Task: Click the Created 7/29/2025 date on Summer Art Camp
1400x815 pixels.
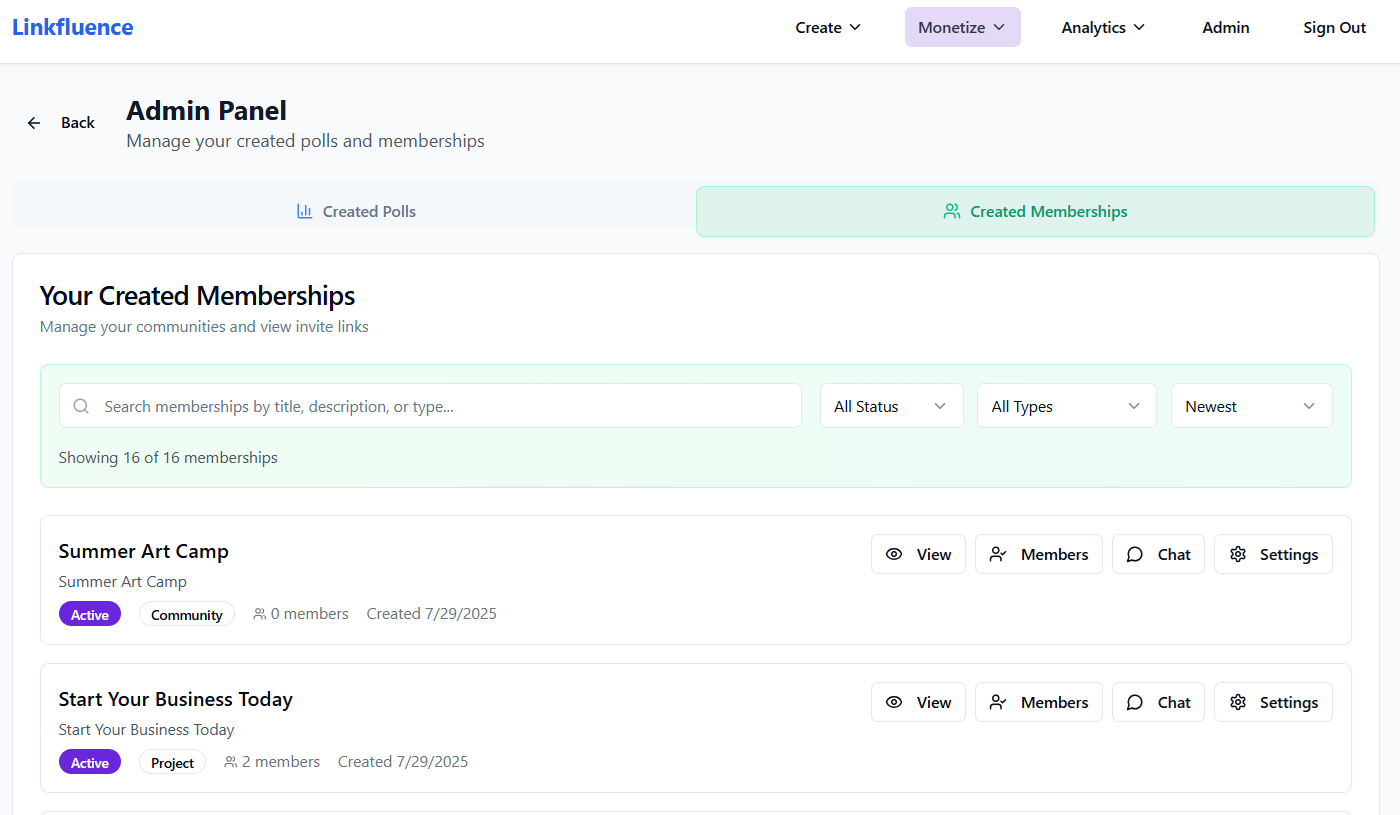Action: [x=432, y=614]
